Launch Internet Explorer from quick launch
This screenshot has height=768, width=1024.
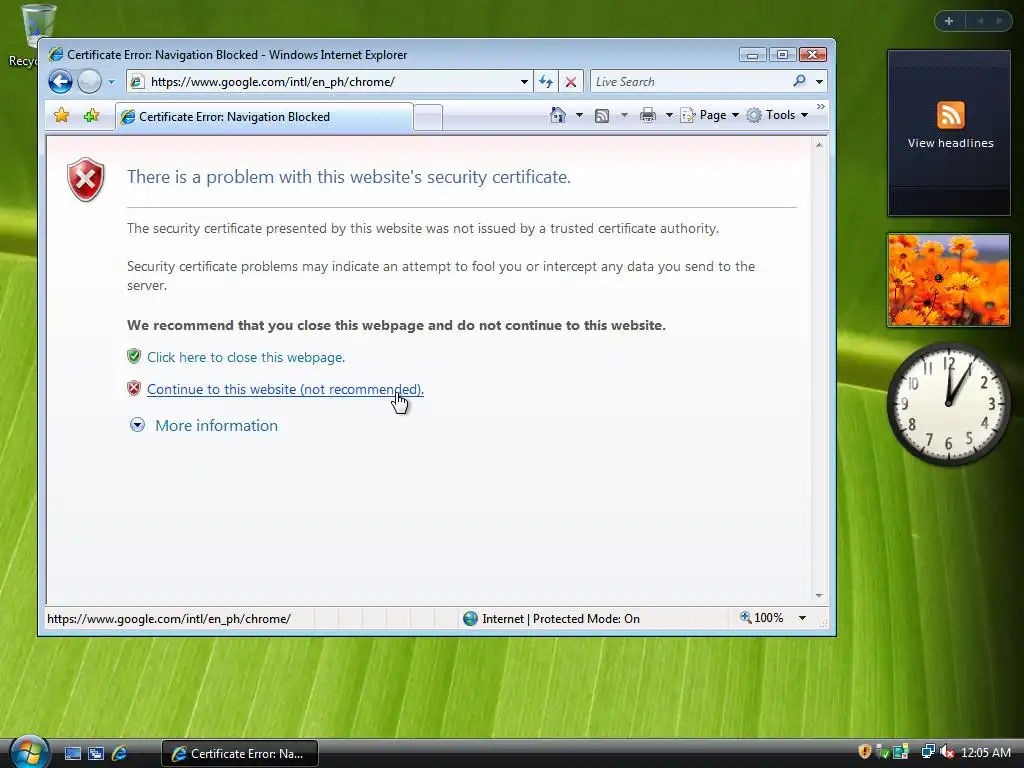(119, 754)
